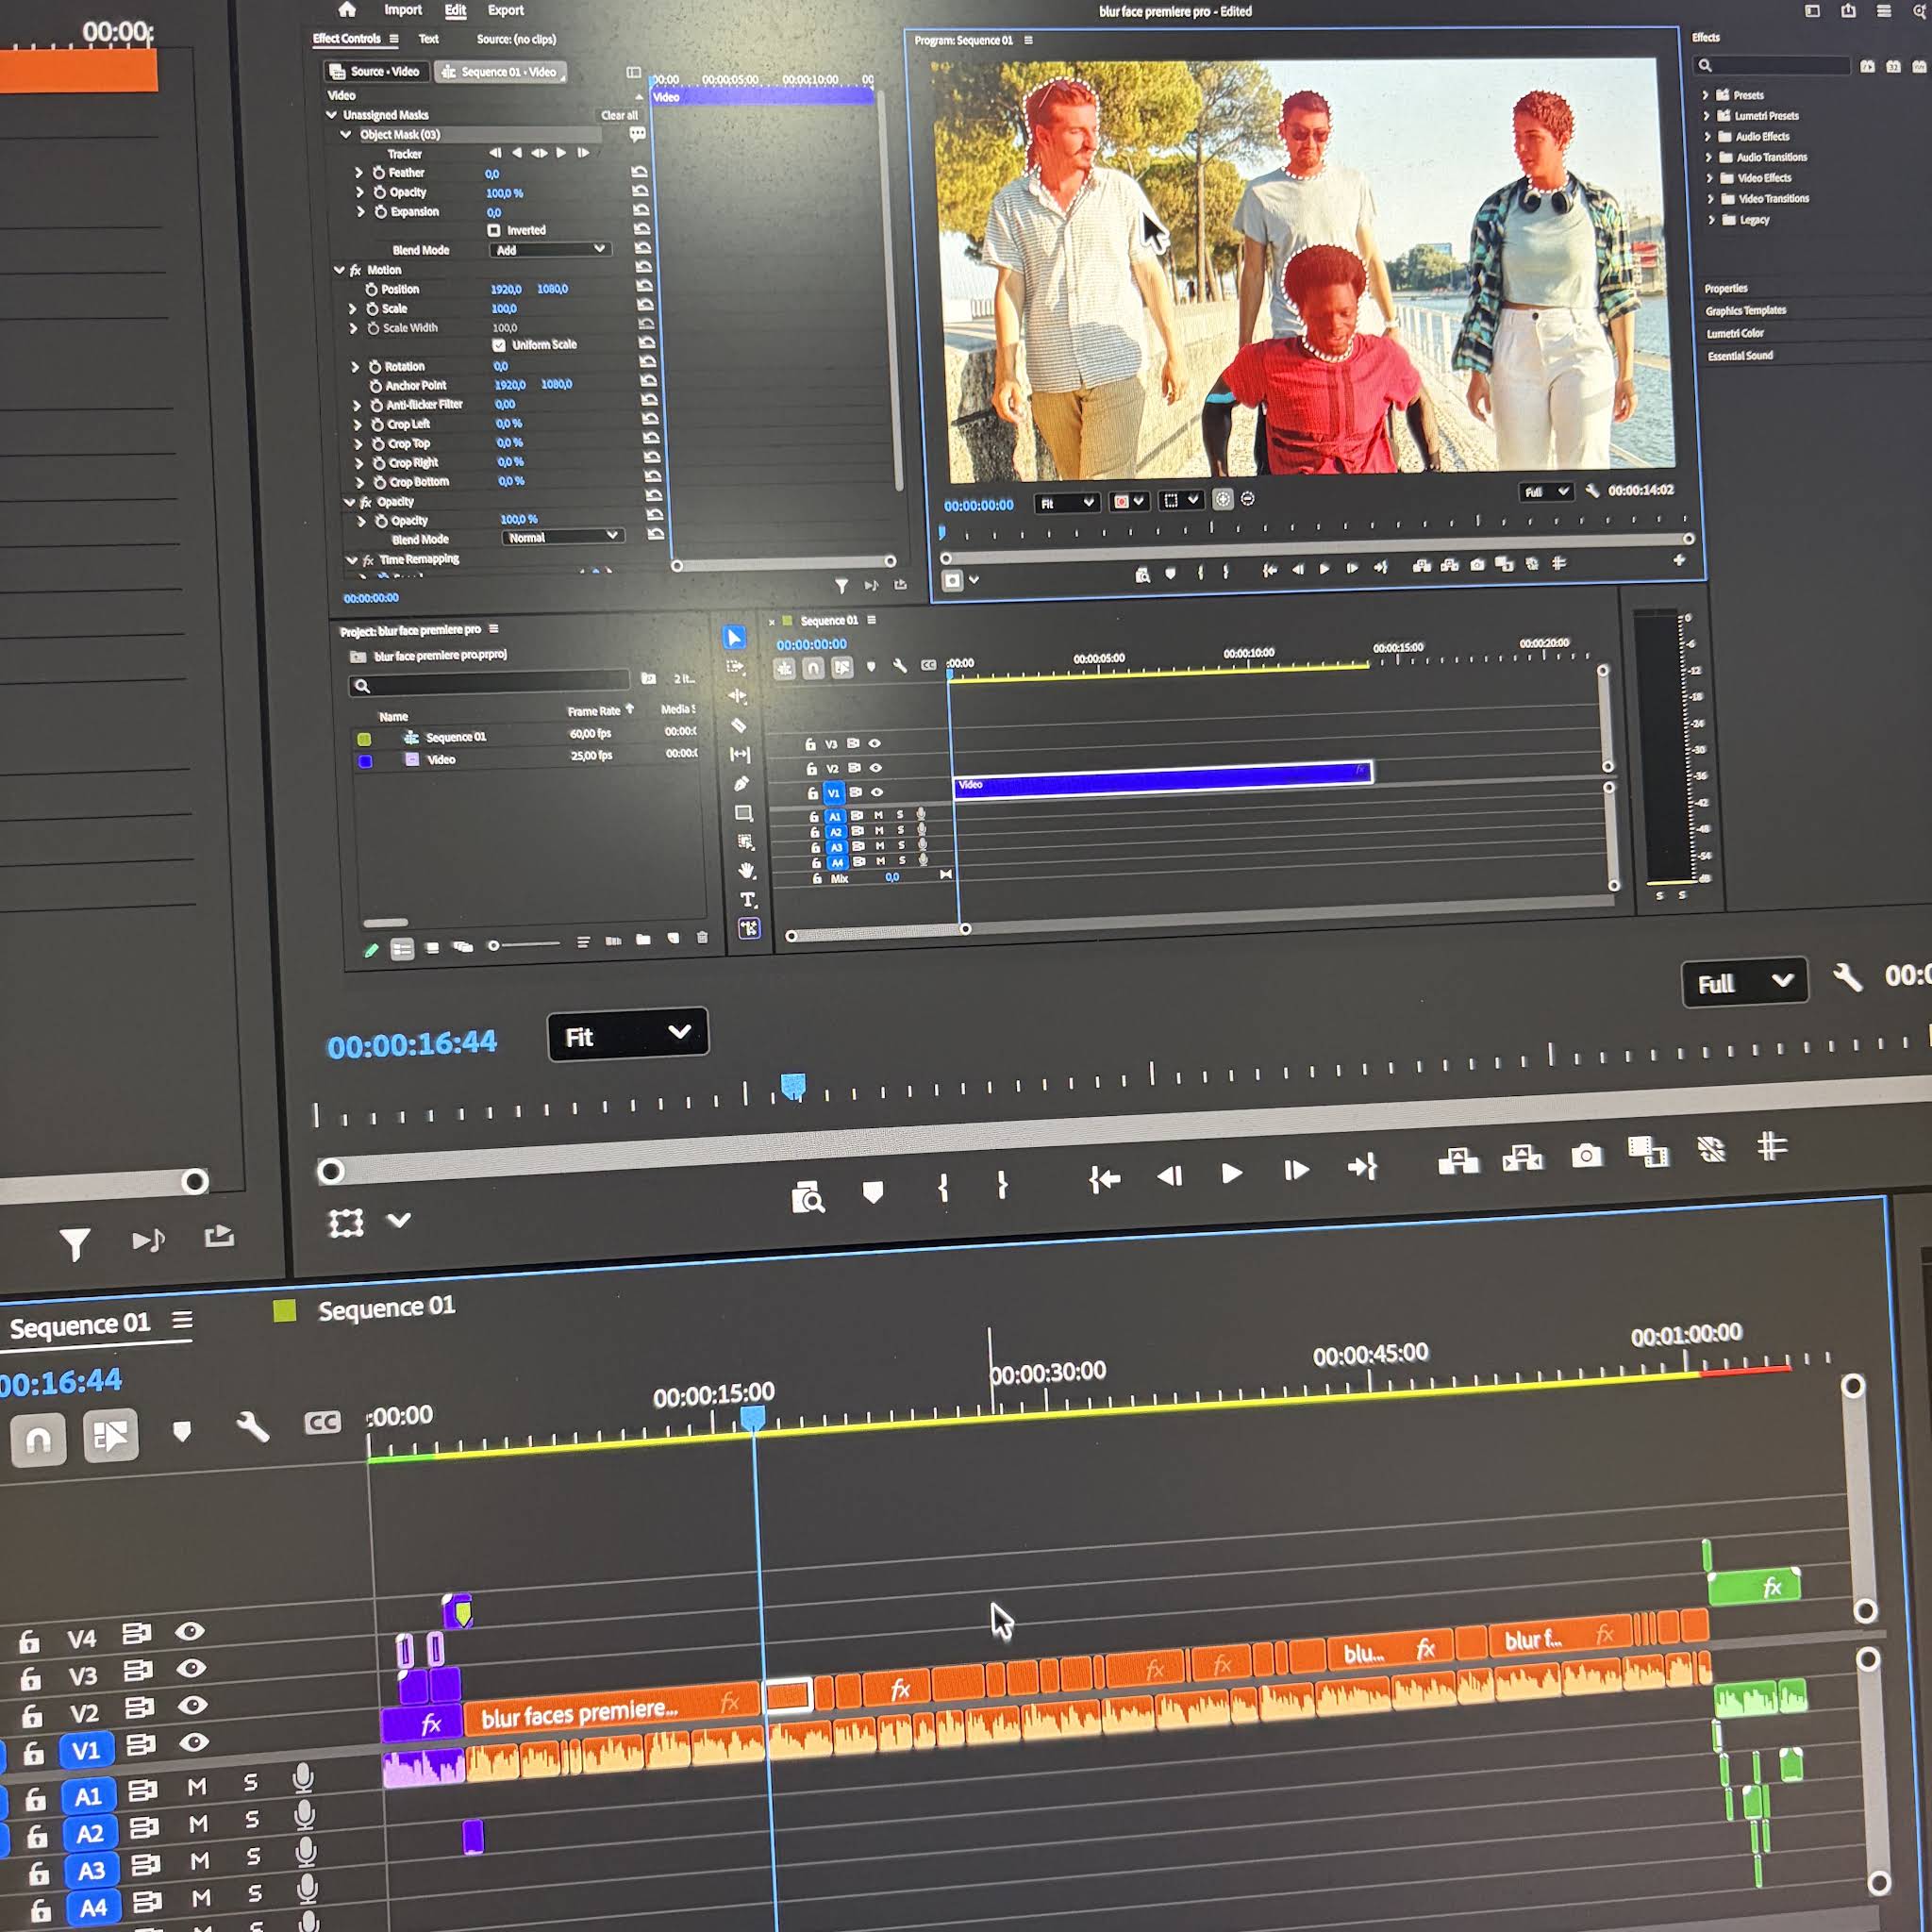Click the Clear all masks button
The image size is (1932, 1932).
pyautogui.click(x=619, y=115)
